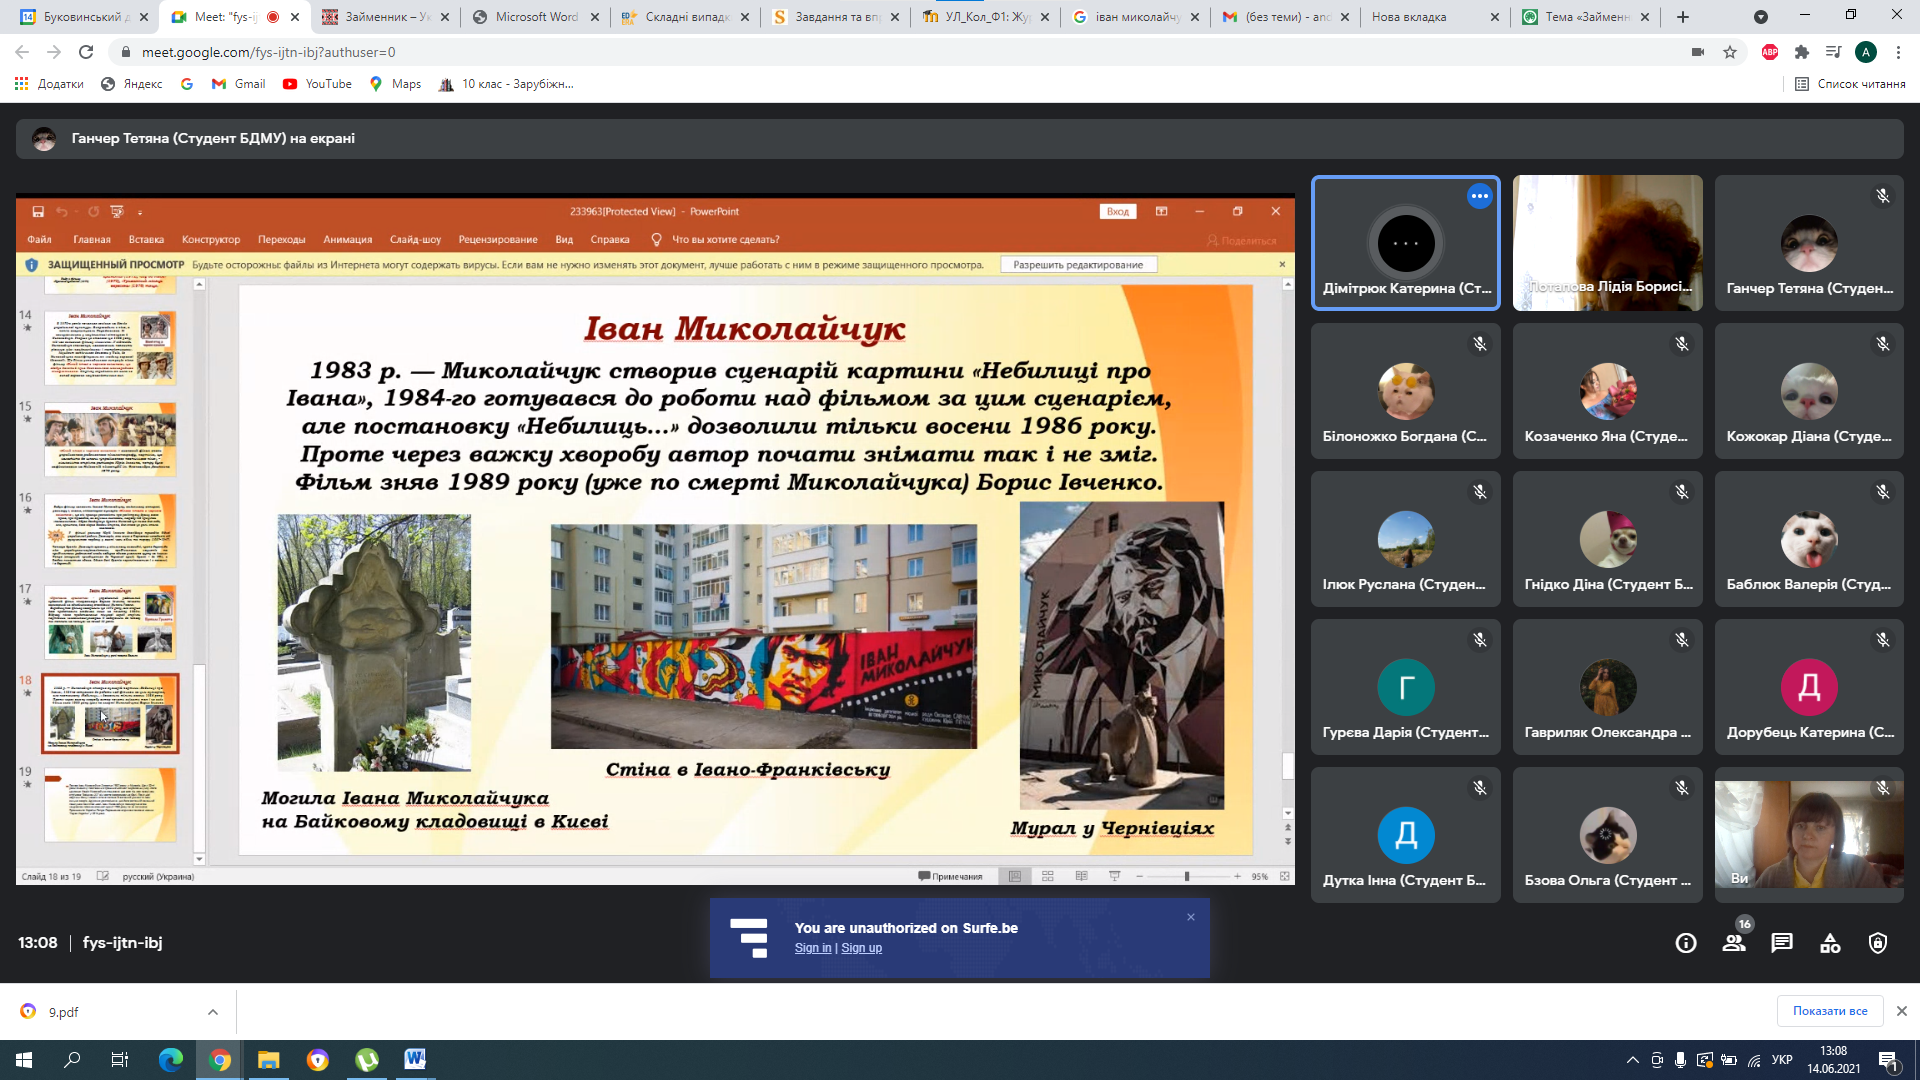Click muted mic icon on Білоножко Богдана tile

click(1480, 344)
